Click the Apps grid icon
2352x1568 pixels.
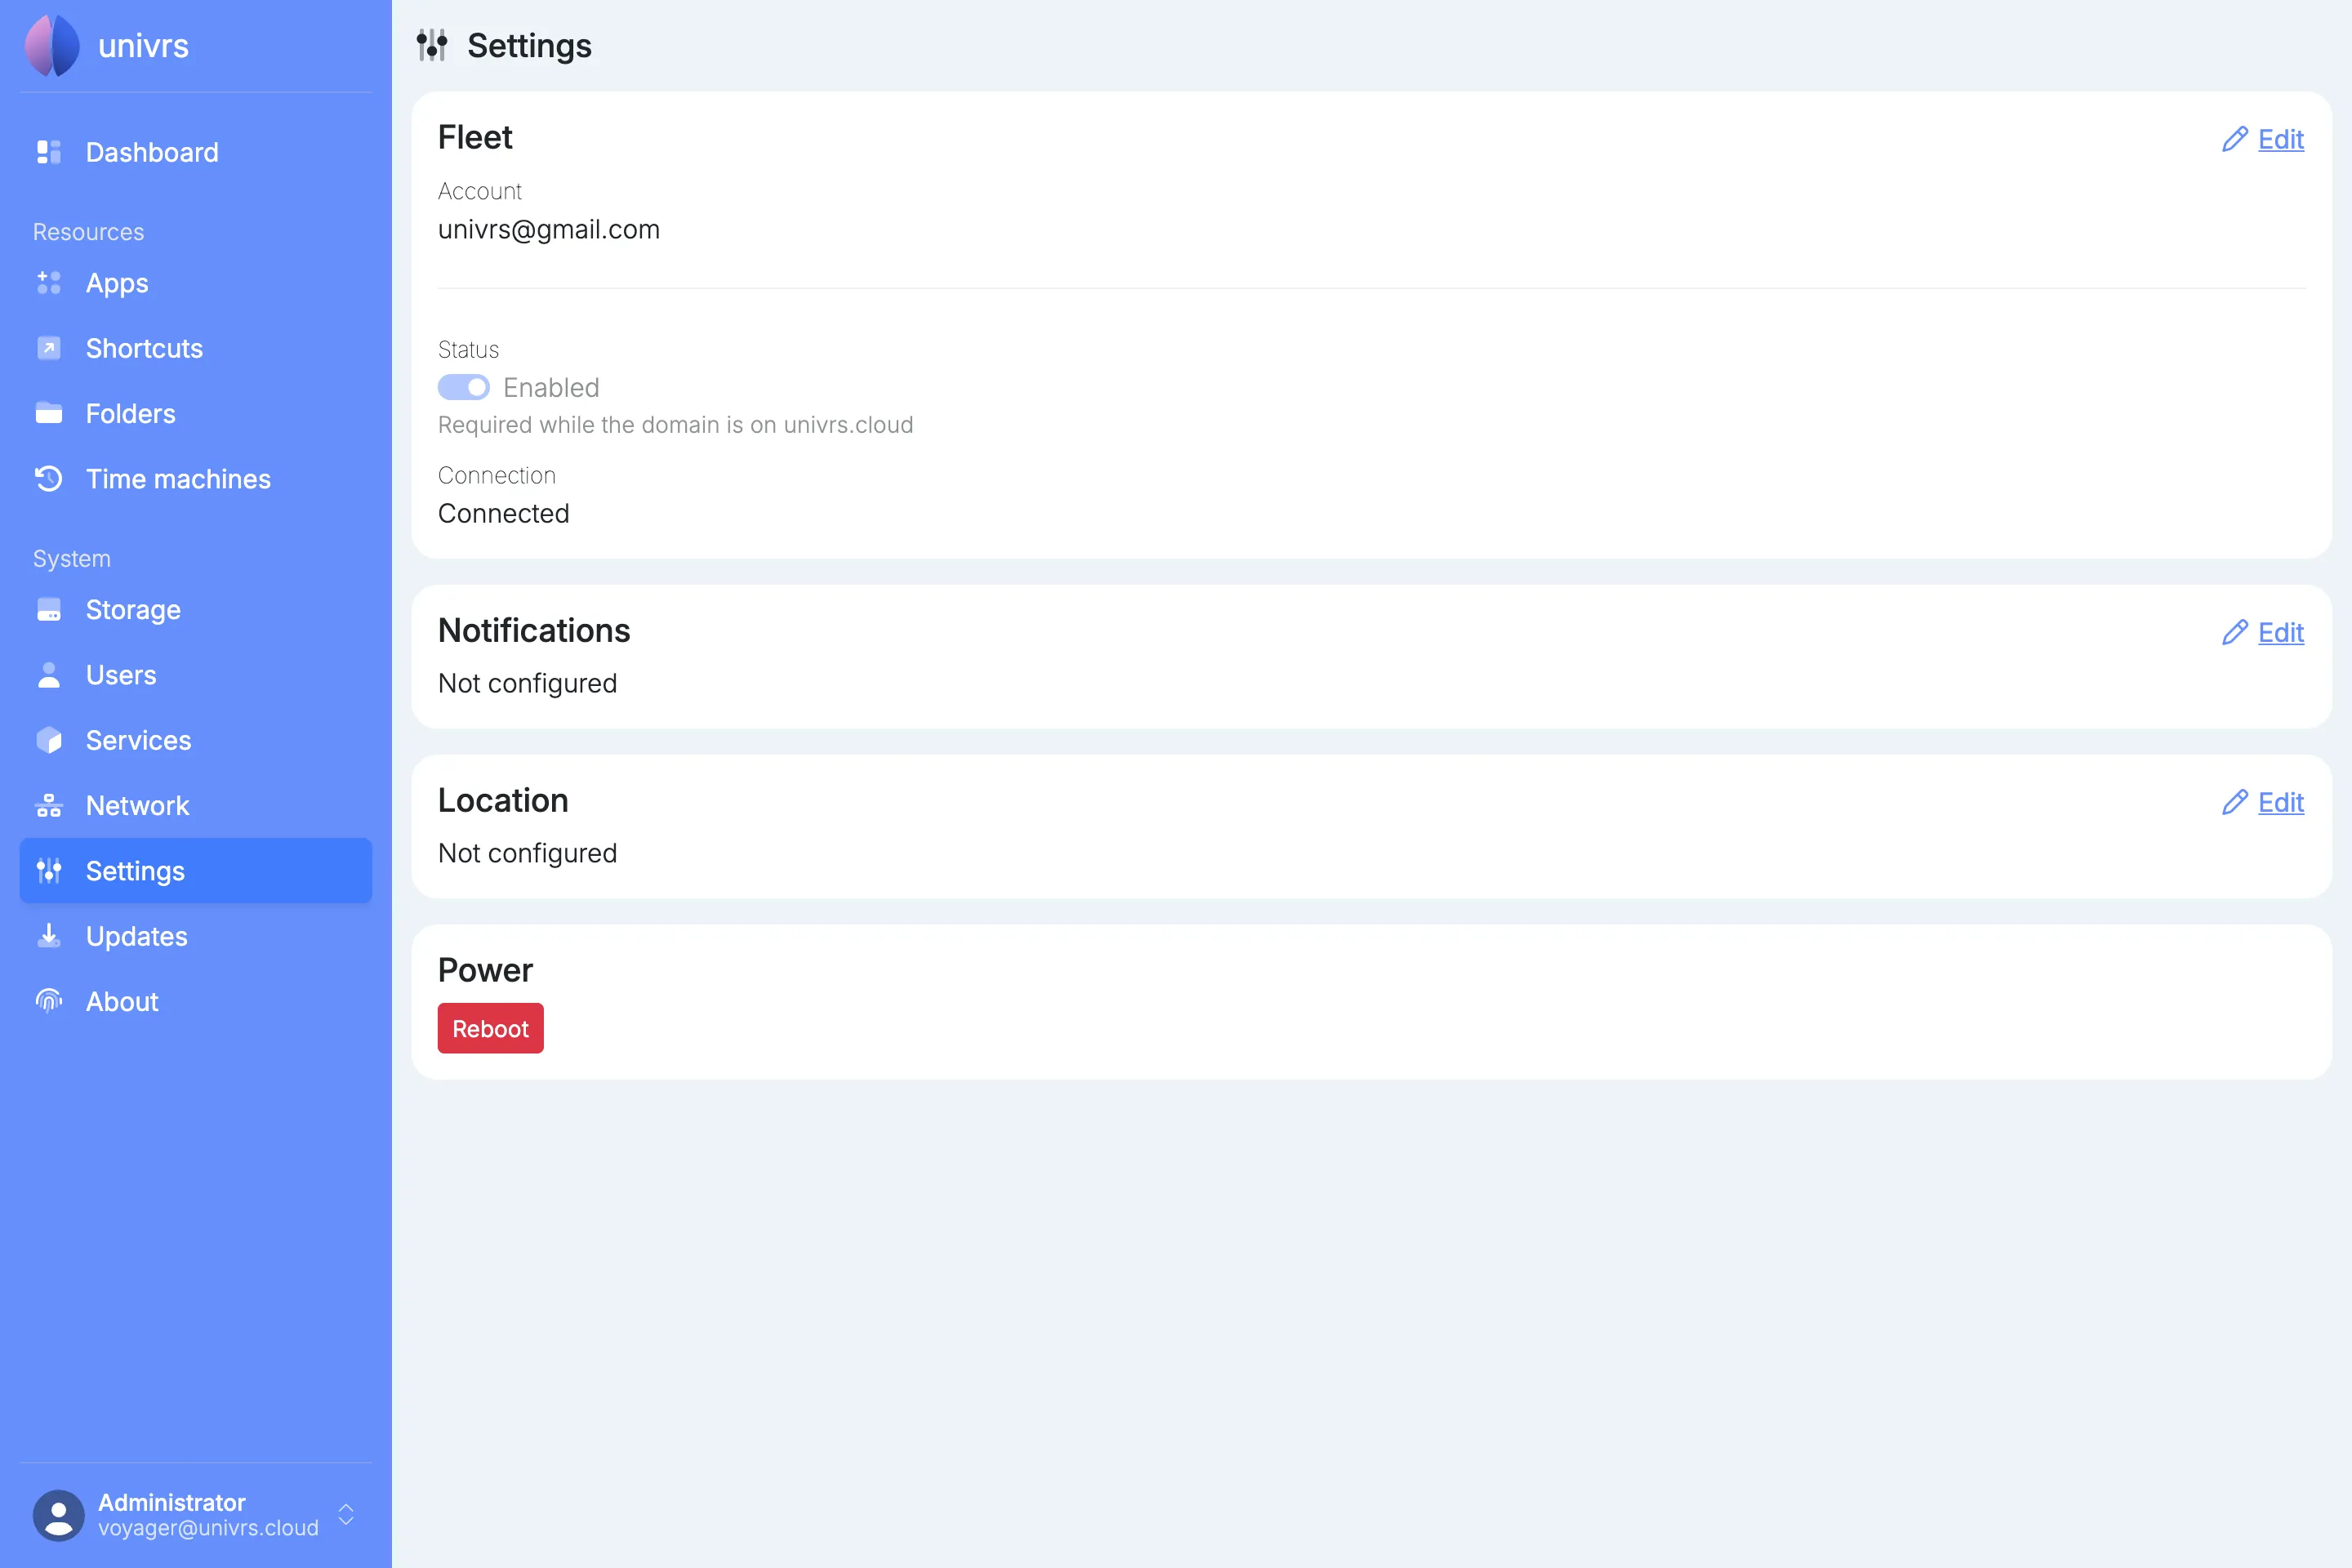[49, 283]
